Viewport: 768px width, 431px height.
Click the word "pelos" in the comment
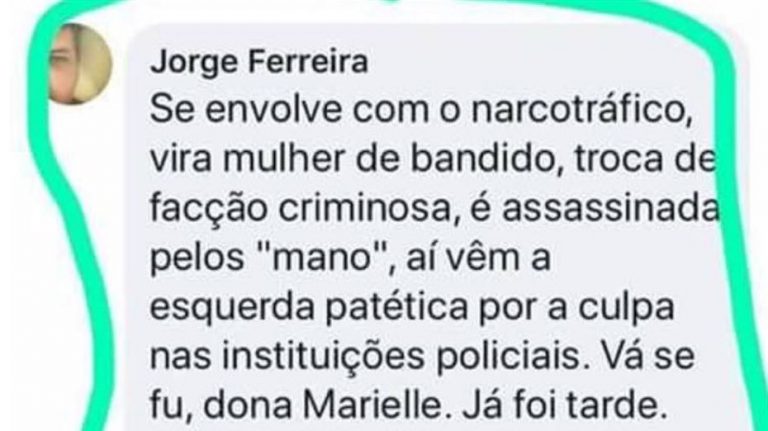click(x=196, y=259)
